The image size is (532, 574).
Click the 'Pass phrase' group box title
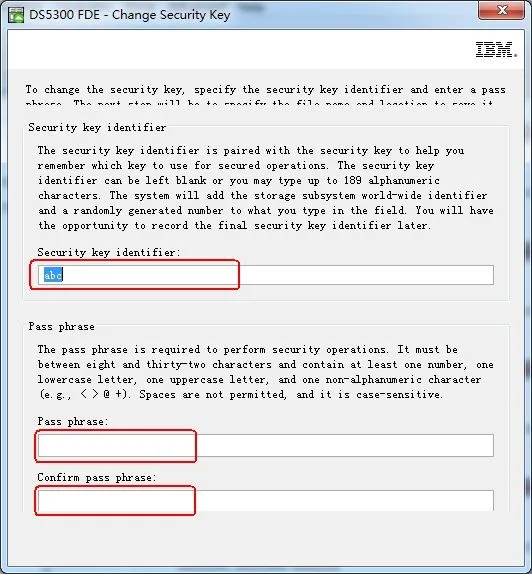click(62, 326)
